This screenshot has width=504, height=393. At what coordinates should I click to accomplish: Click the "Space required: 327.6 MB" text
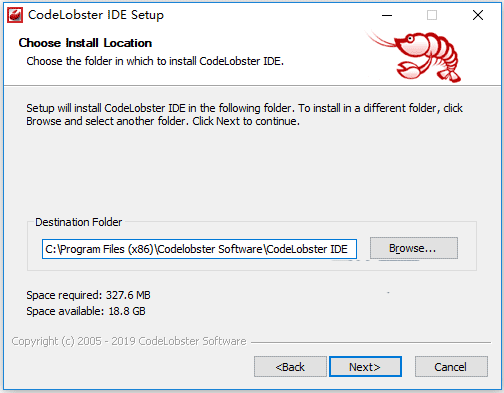(x=88, y=295)
